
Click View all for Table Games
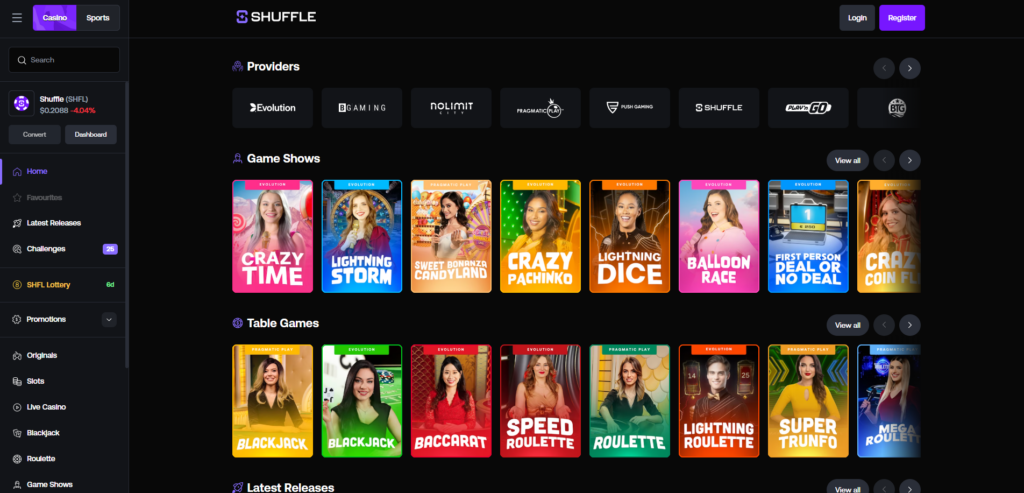coord(848,325)
